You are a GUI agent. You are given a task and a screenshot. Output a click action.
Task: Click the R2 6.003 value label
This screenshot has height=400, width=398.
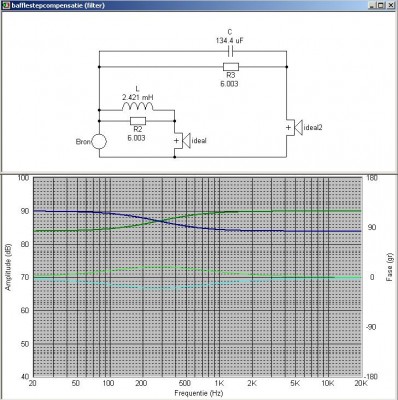coord(136,138)
